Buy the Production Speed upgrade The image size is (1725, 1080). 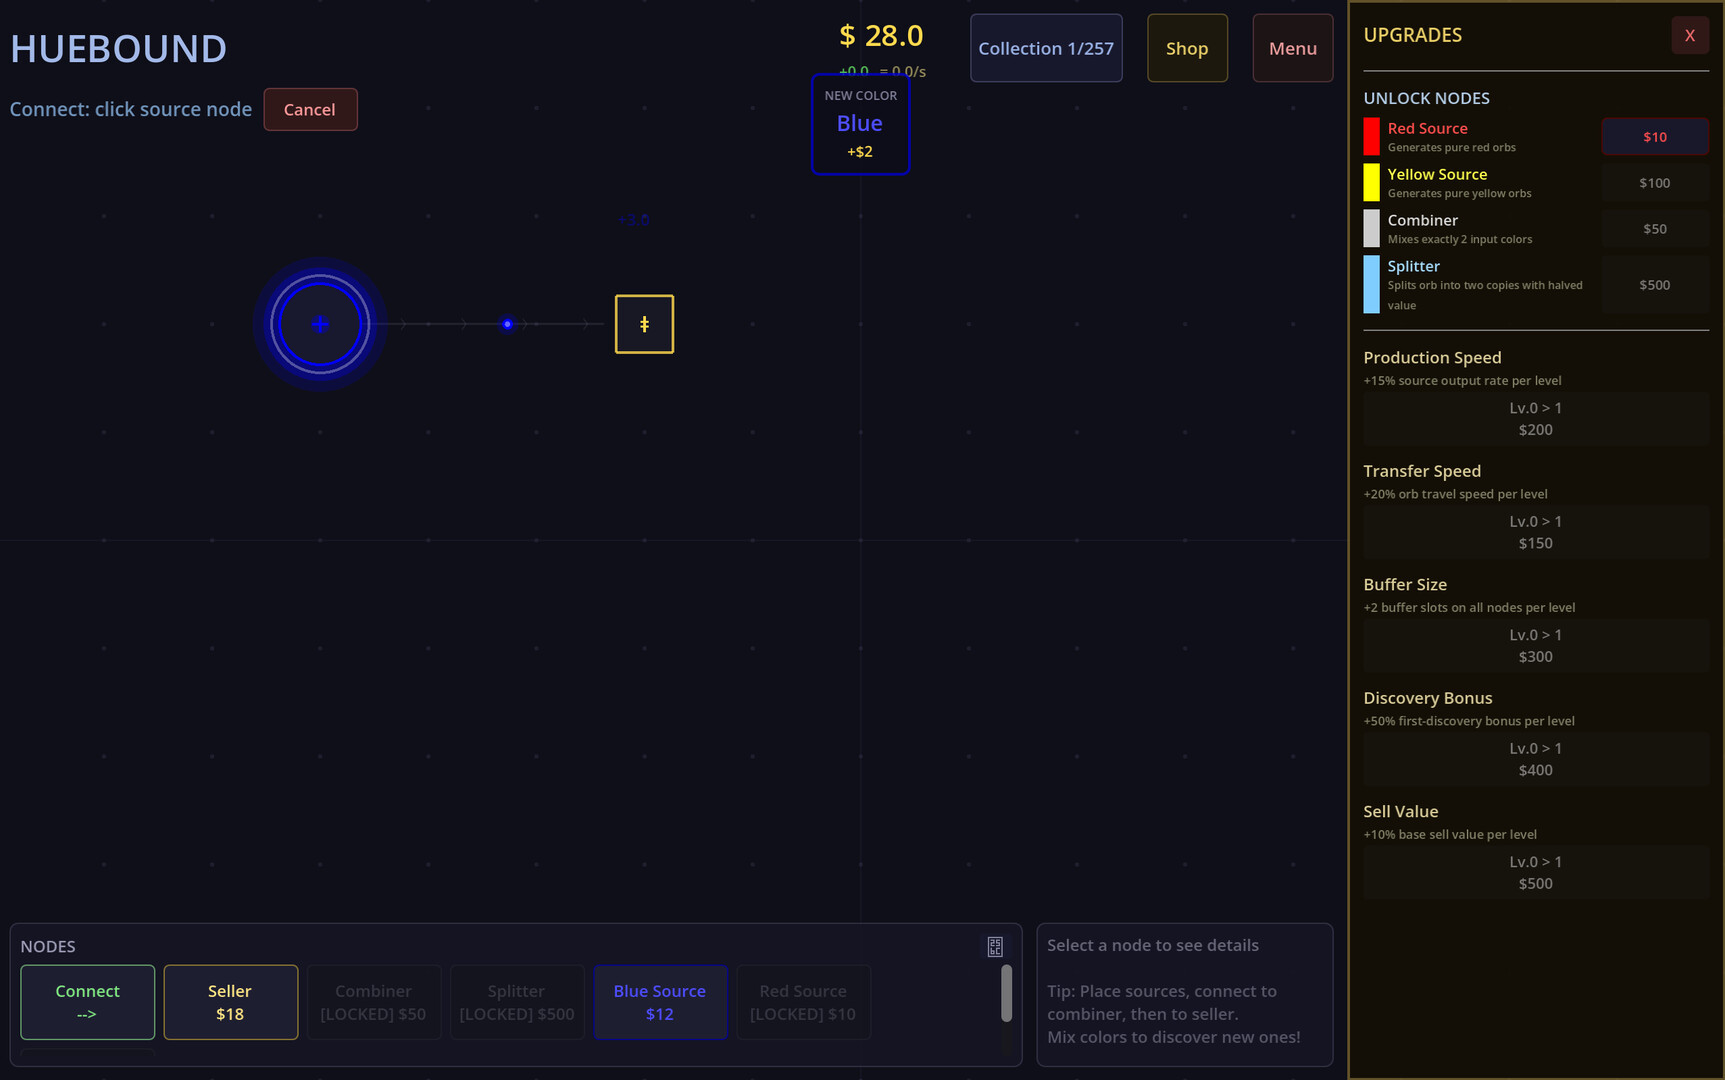[1535, 418]
